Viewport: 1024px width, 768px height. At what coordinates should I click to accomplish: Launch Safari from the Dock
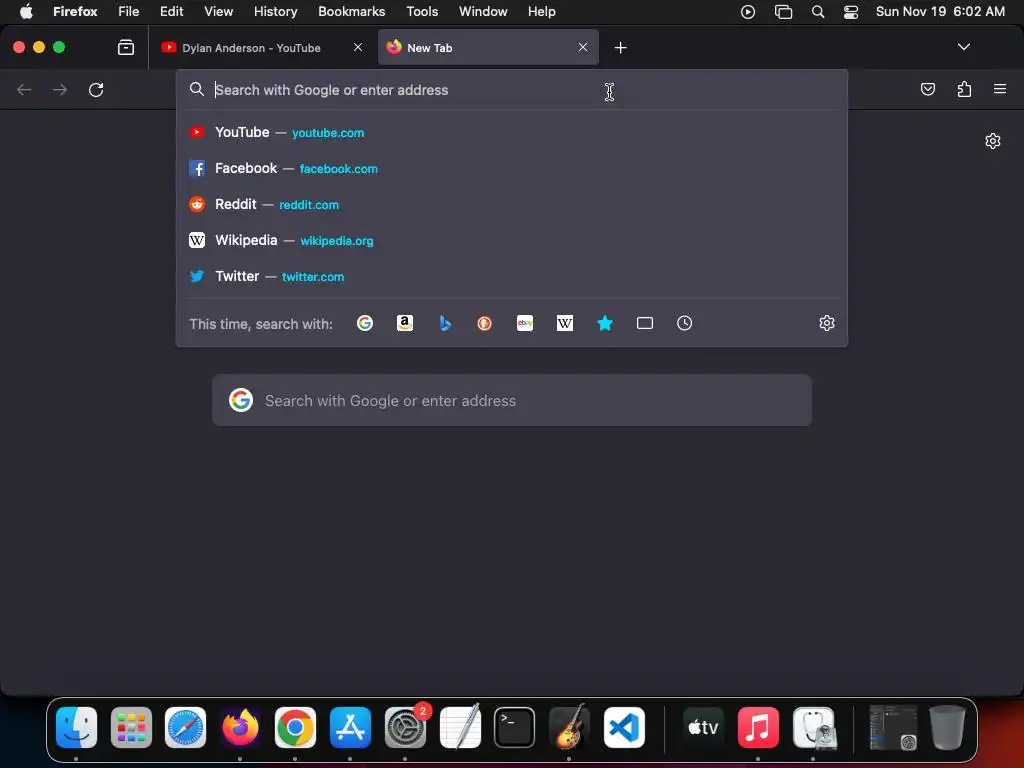pos(185,728)
